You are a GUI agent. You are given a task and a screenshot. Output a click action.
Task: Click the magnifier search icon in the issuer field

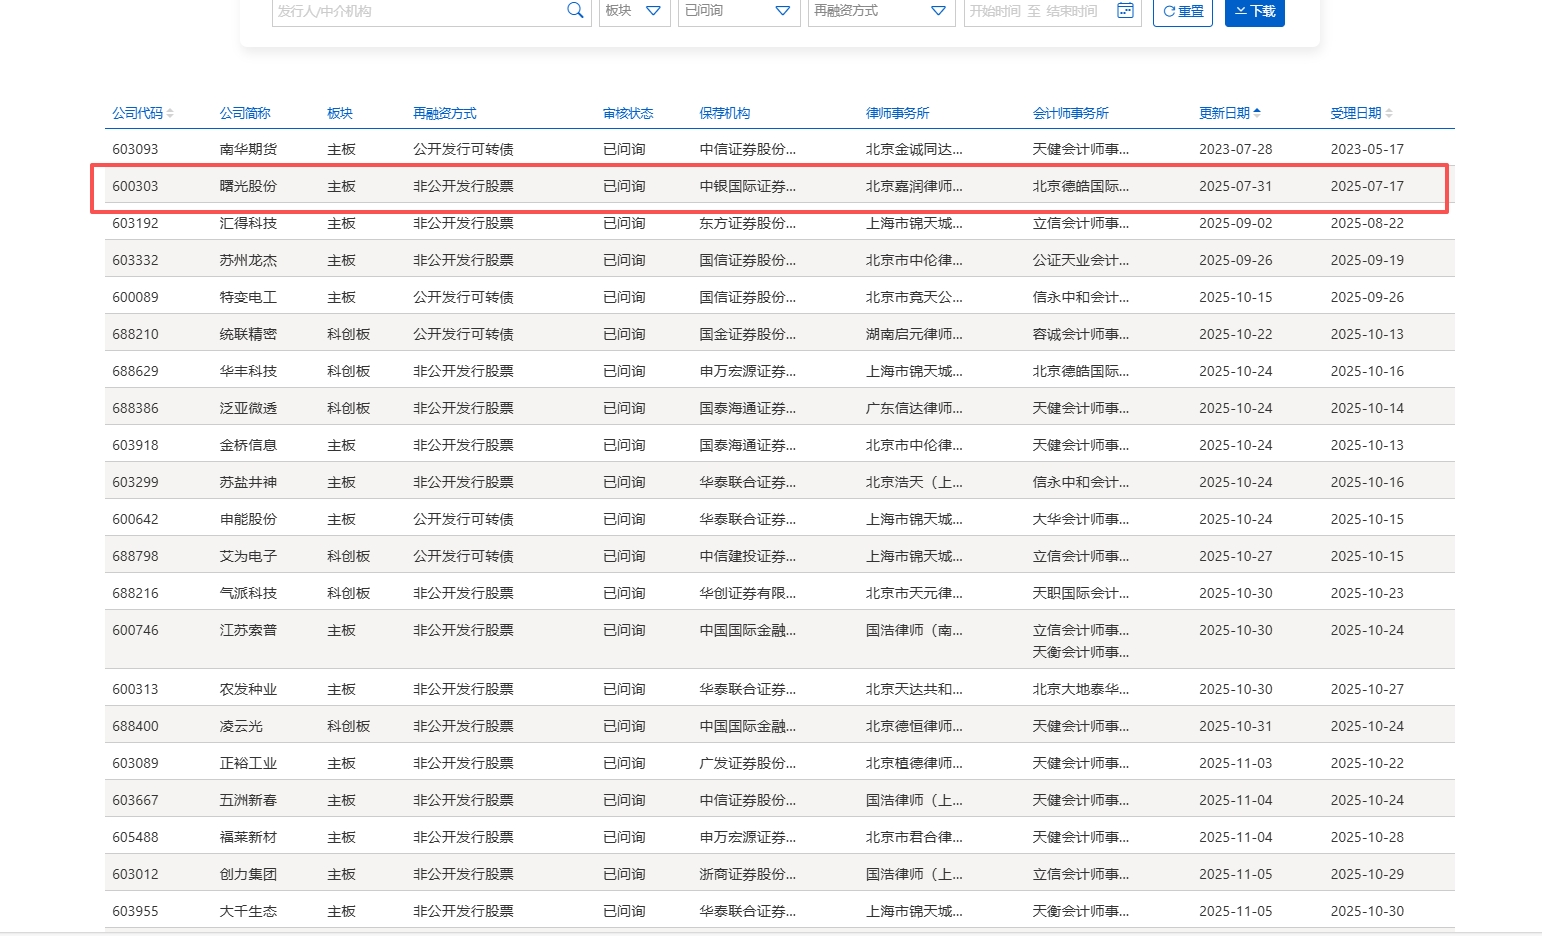[x=575, y=10]
